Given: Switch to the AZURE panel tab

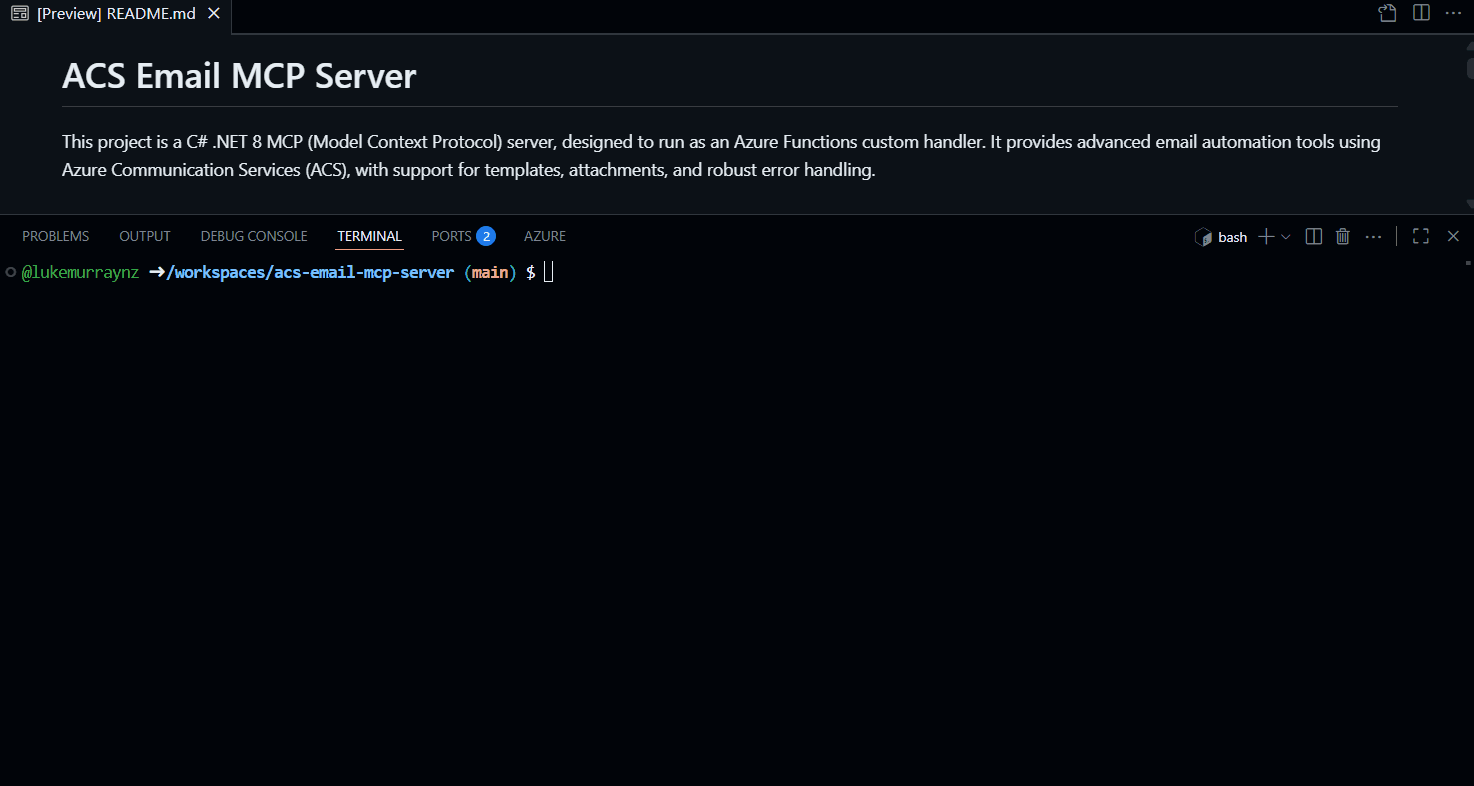Looking at the screenshot, I should [x=545, y=236].
